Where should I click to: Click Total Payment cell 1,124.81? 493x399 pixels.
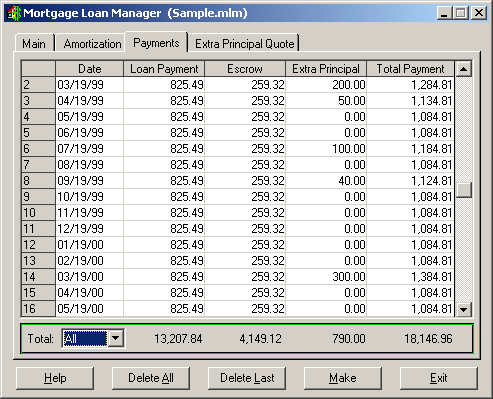tap(410, 181)
